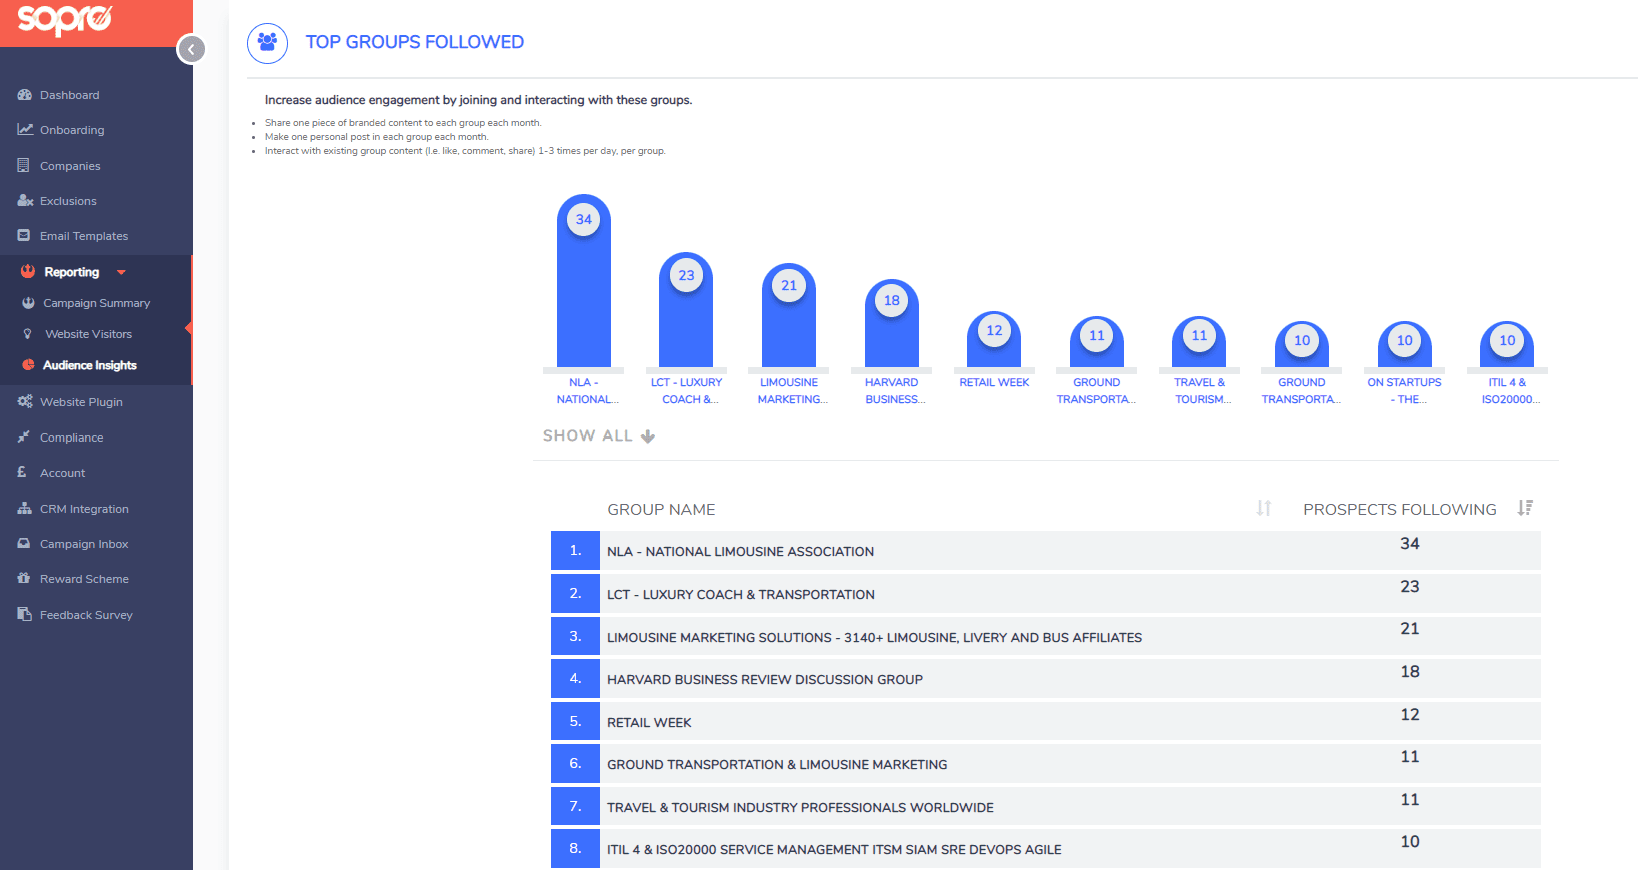Click the Website Visitors pin icon
Image resolution: width=1638 pixels, height=870 pixels.
tap(27, 334)
